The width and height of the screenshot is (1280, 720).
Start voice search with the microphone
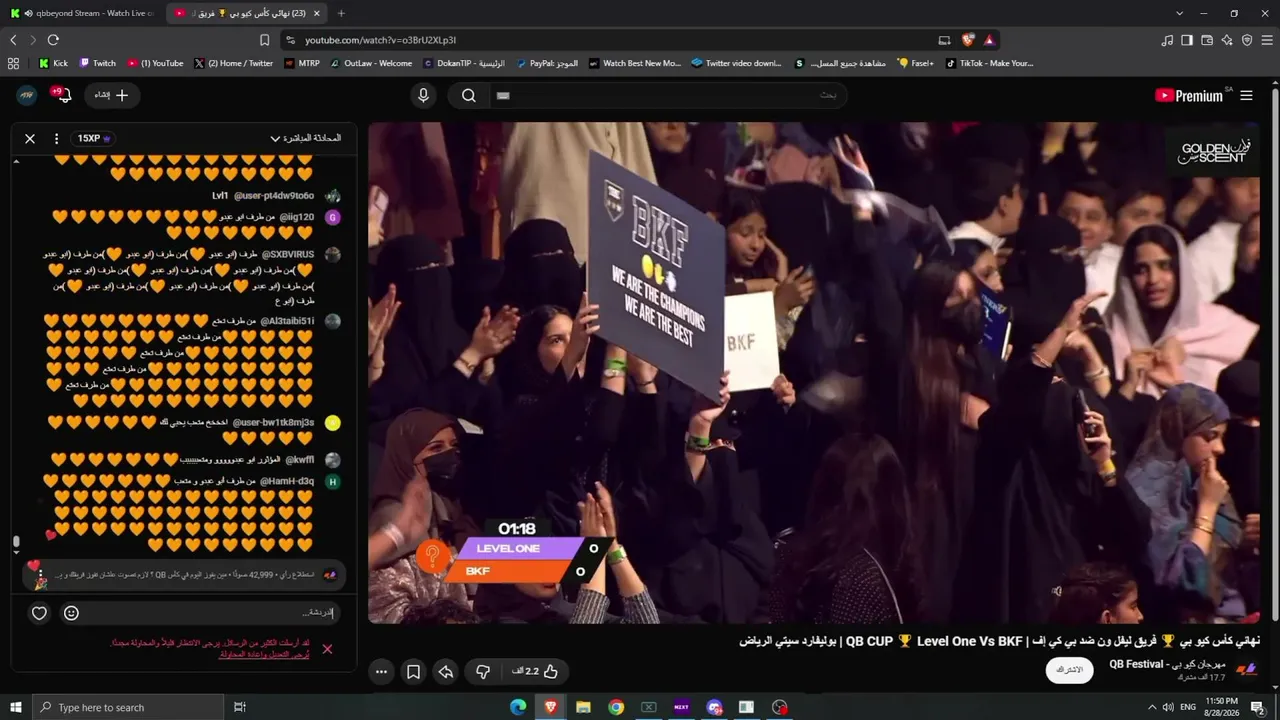click(423, 95)
